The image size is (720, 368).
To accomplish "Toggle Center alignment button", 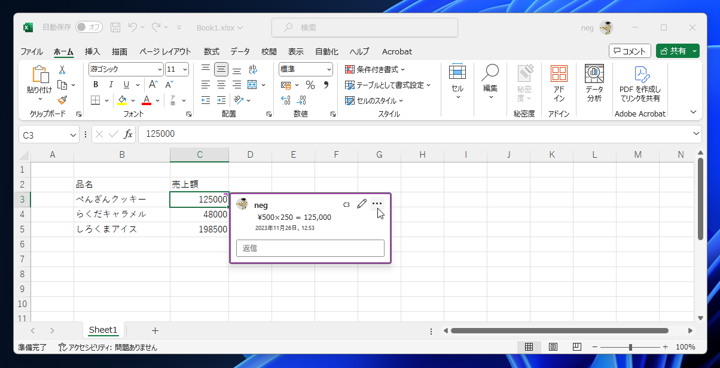I will (221, 85).
